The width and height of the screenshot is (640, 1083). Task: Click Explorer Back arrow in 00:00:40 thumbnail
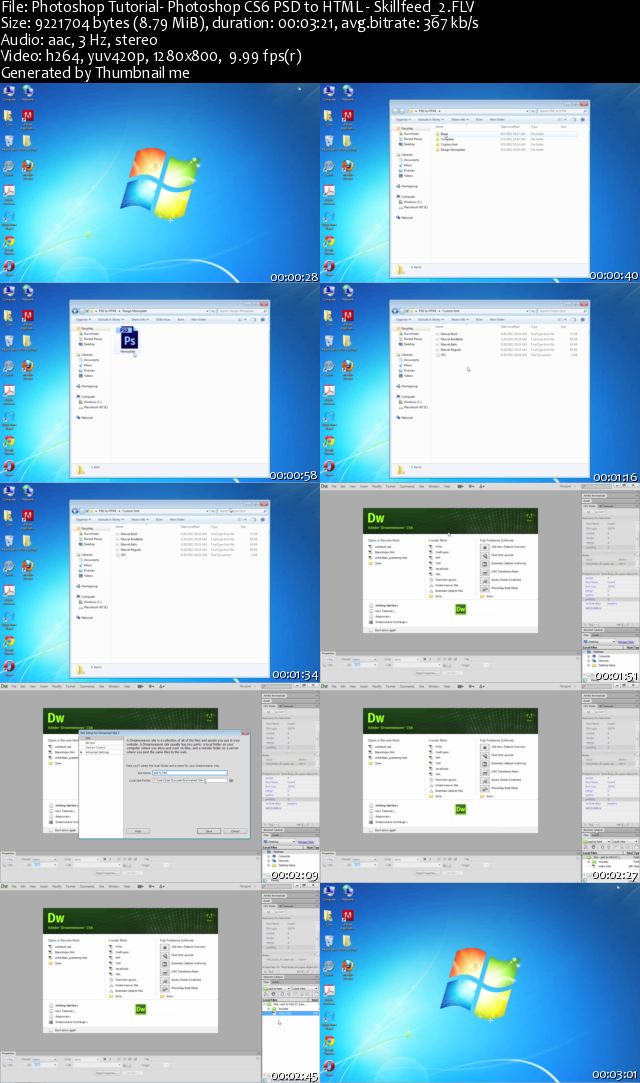click(x=396, y=111)
